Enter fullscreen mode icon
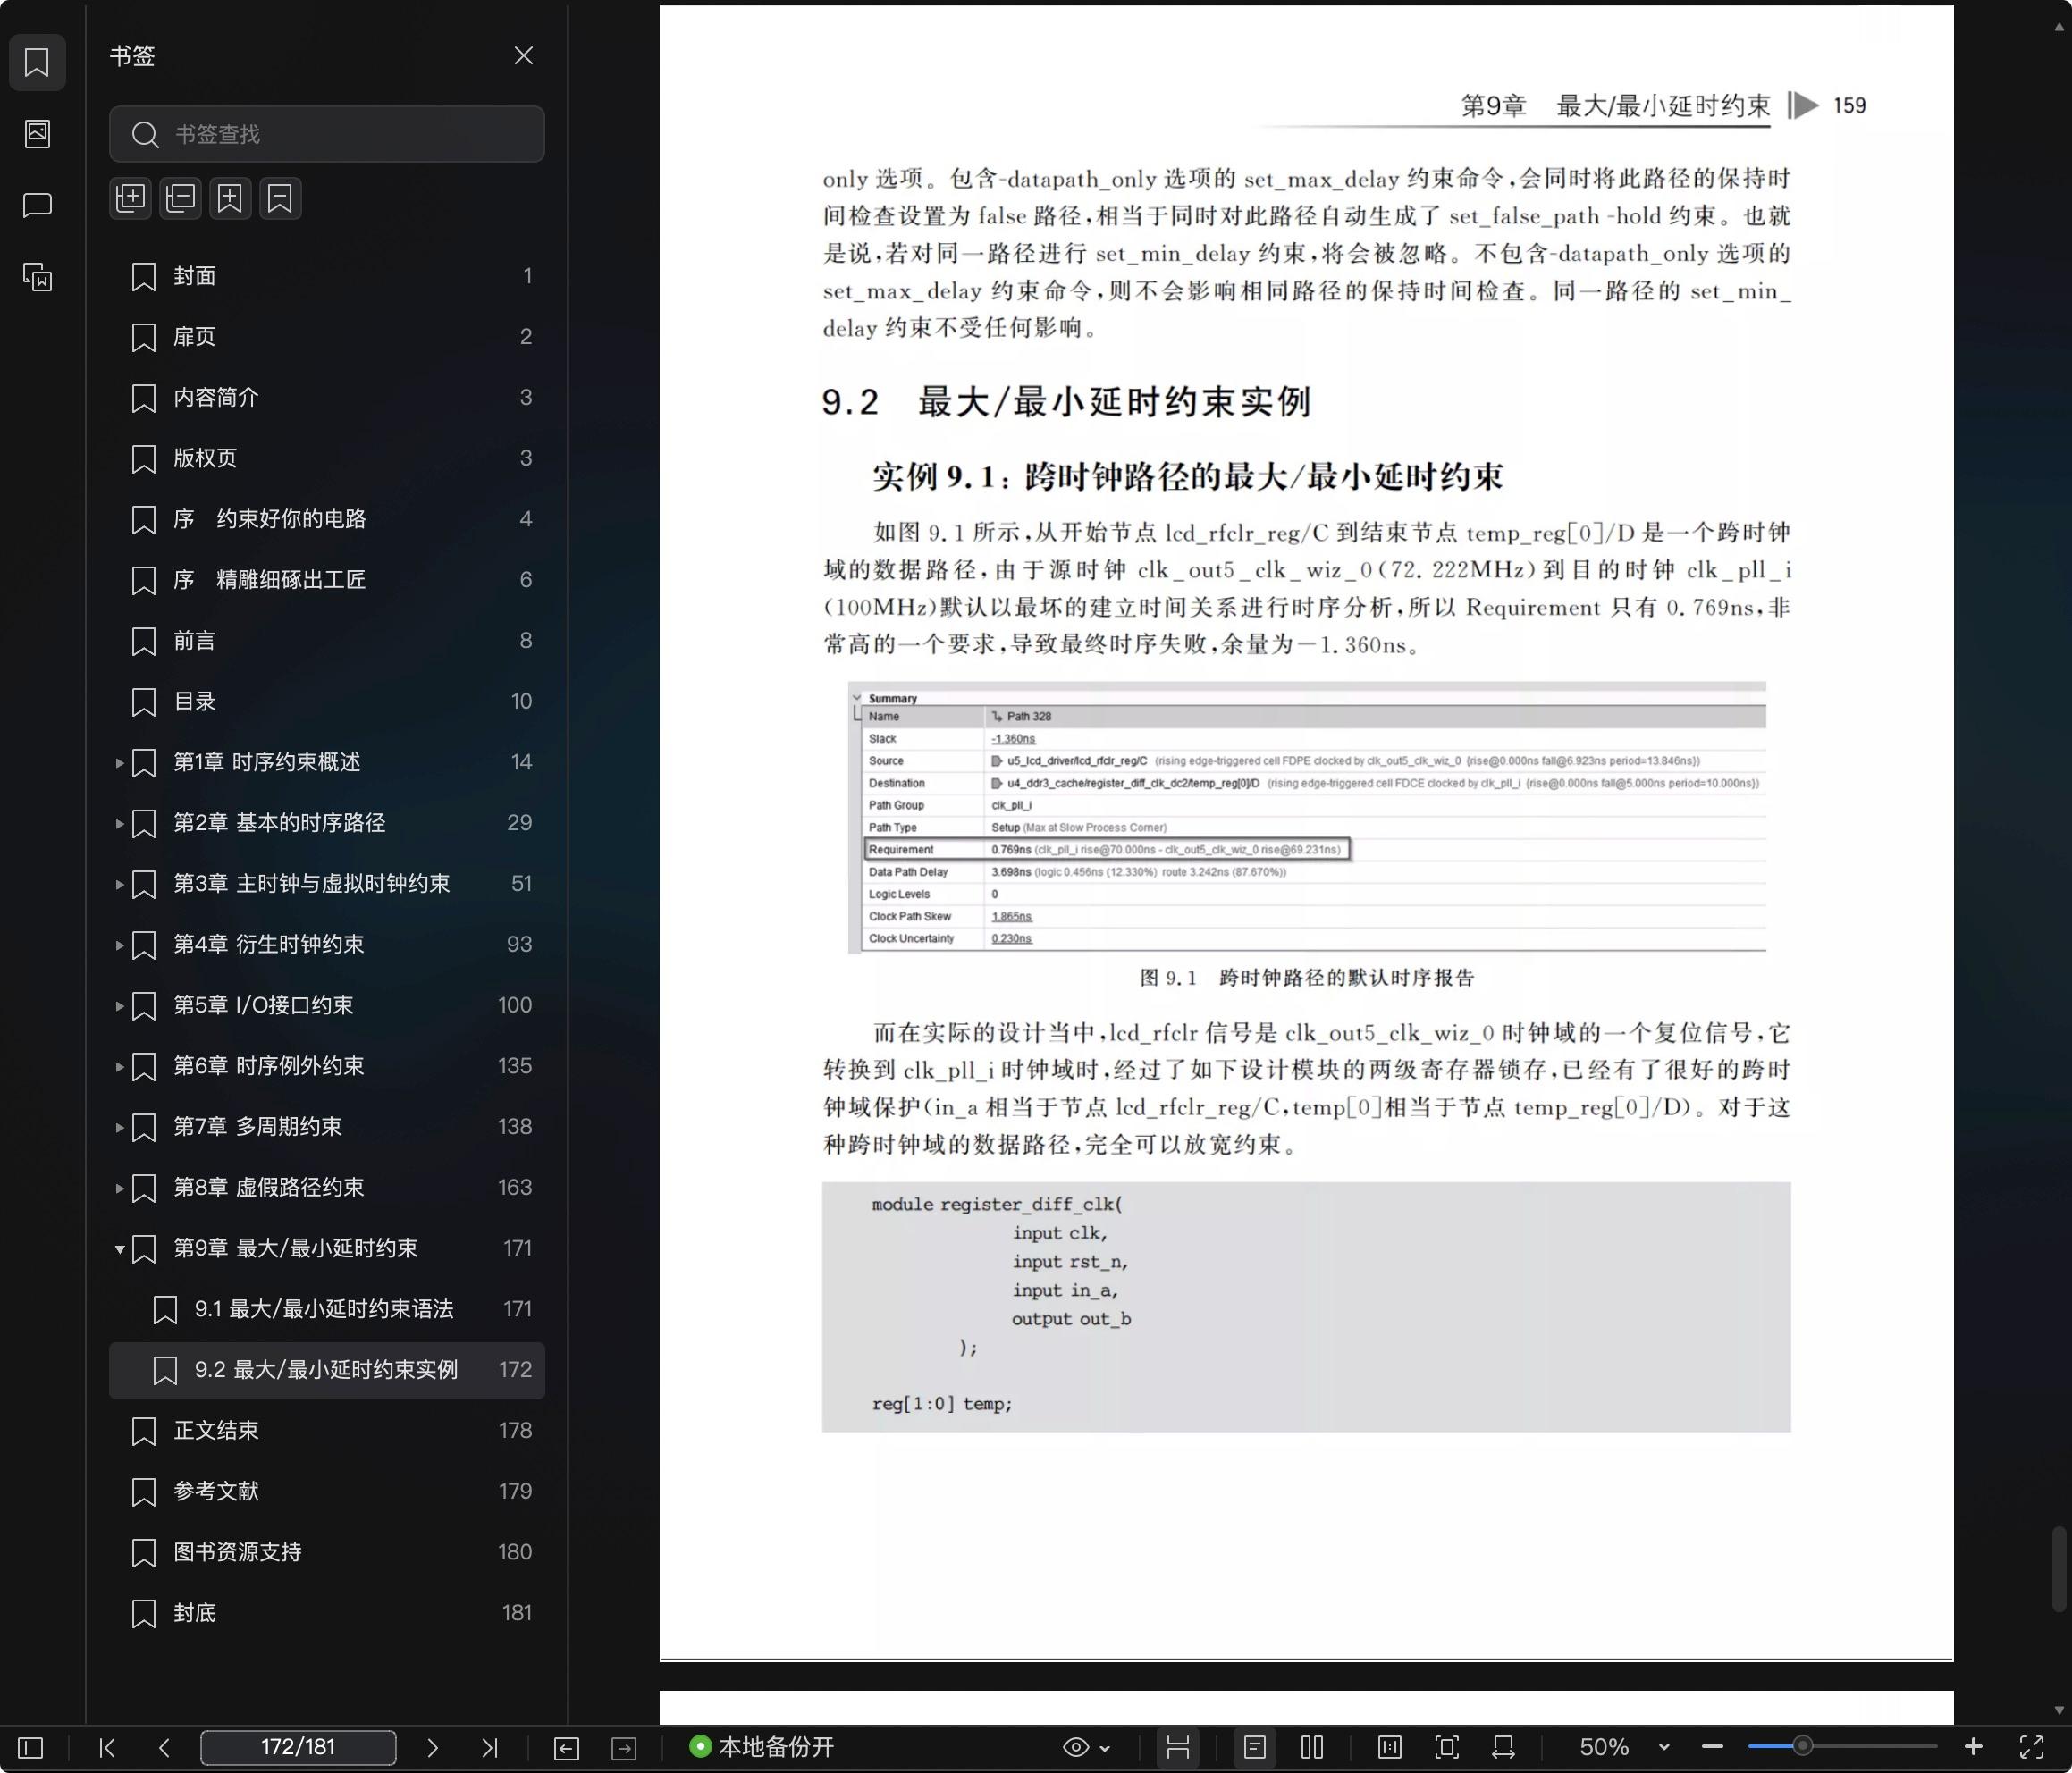2072x1773 pixels. click(x=2031, y=1748)
